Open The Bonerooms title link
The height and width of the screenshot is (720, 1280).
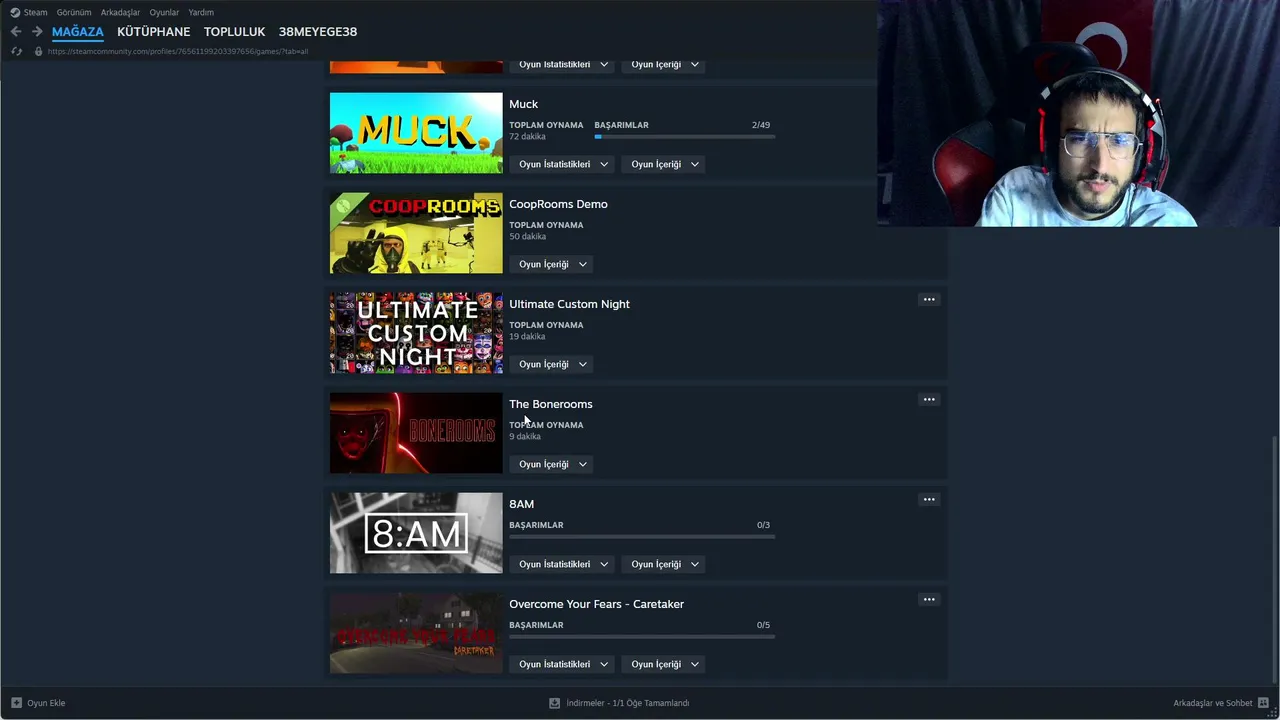(x=551, y=404)
